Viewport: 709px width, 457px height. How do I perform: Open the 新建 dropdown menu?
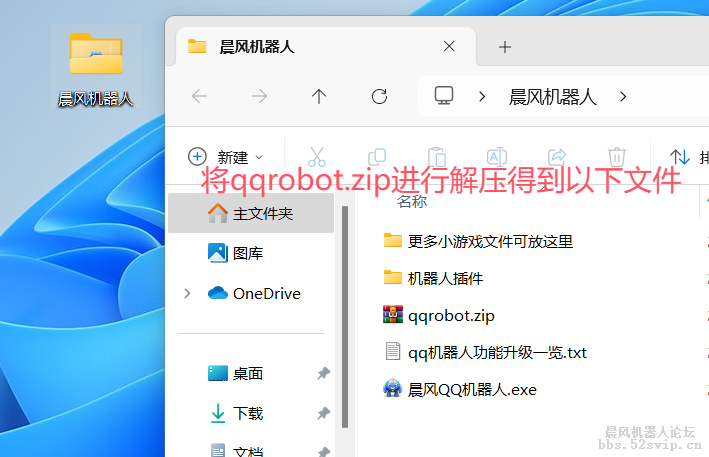(226, 157)
